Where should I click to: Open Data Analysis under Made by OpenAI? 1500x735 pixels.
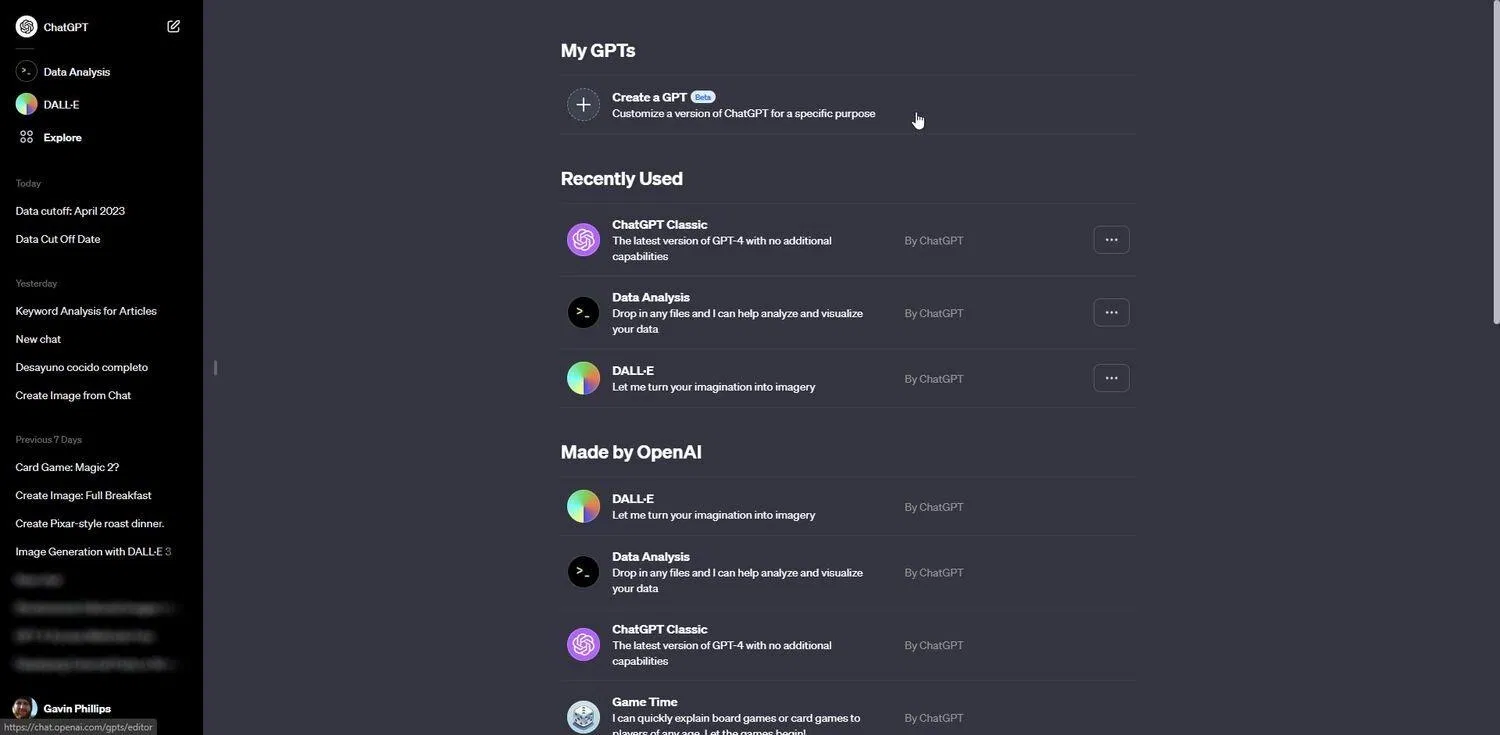click(650, 557)
